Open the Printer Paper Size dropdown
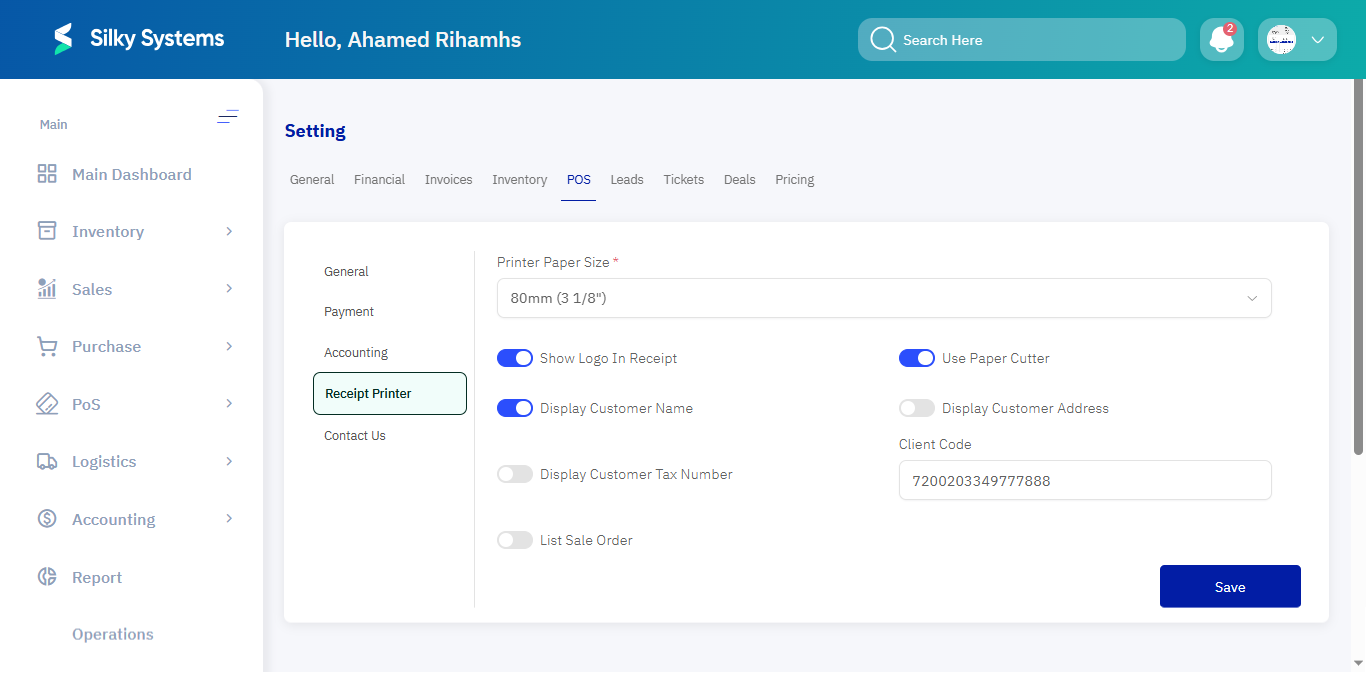1366x673 pixels. coord(883,298)
